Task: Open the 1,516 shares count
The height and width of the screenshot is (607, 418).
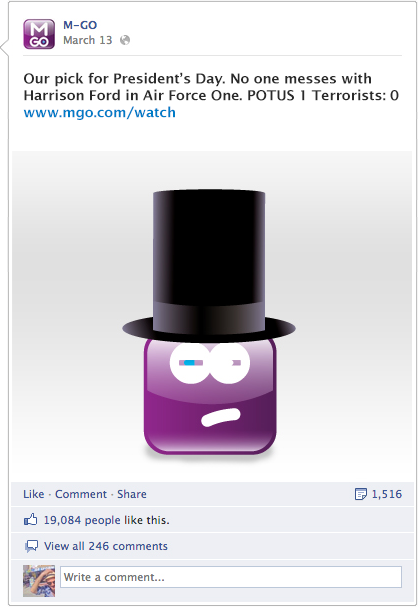Action: click(387, 494)
